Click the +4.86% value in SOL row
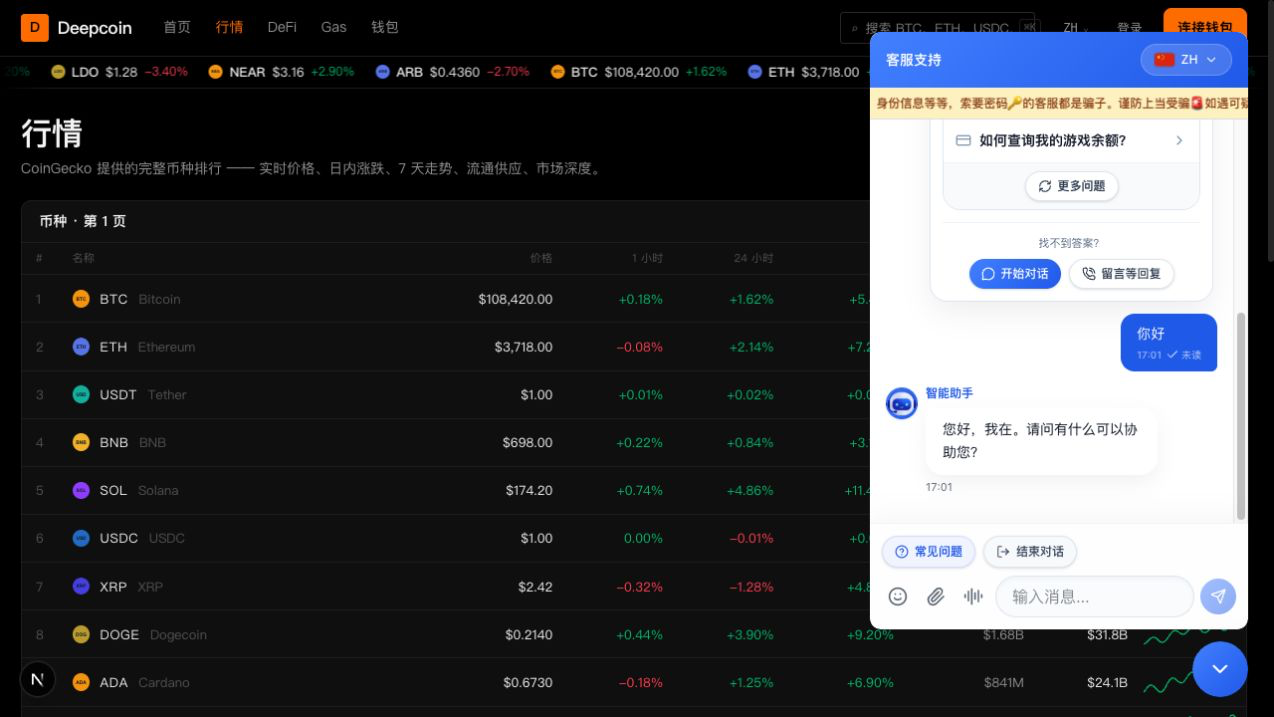The image size is (1274, 717). pyautogui.click(x=751, y=490)
